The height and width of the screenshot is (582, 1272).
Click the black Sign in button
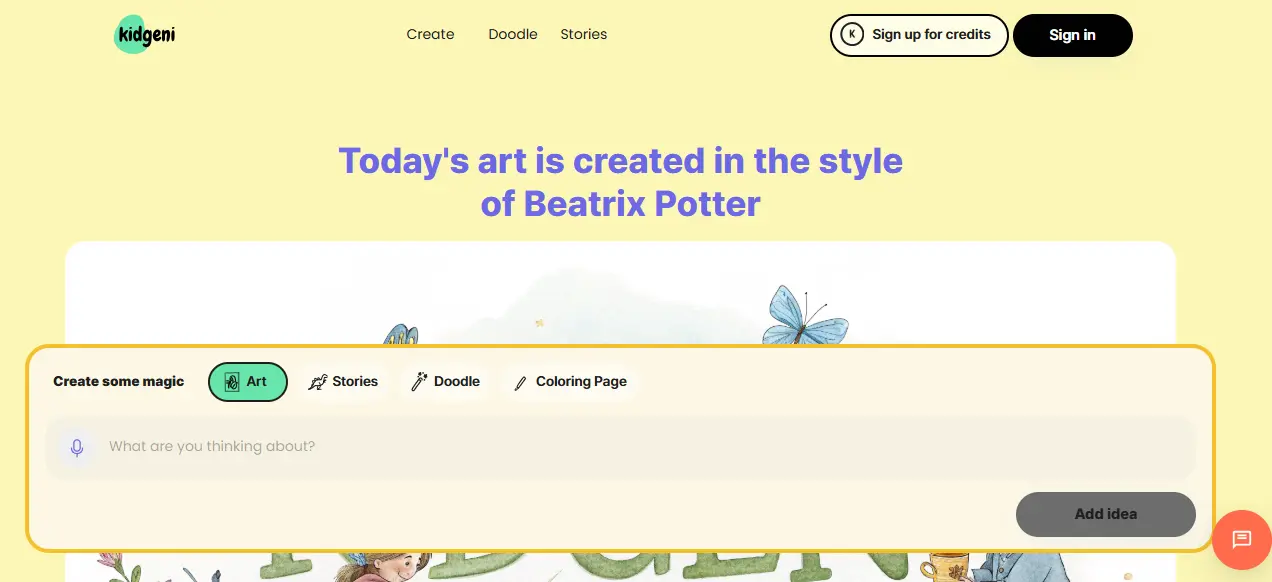pyautogui.click(x=1072, y=35)
